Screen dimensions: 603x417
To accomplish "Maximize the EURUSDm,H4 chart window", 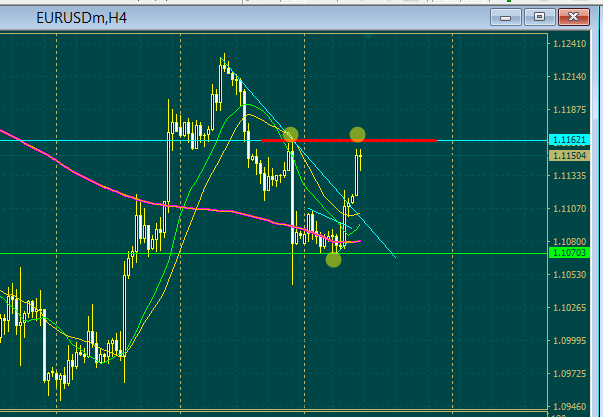I will 540,17.
